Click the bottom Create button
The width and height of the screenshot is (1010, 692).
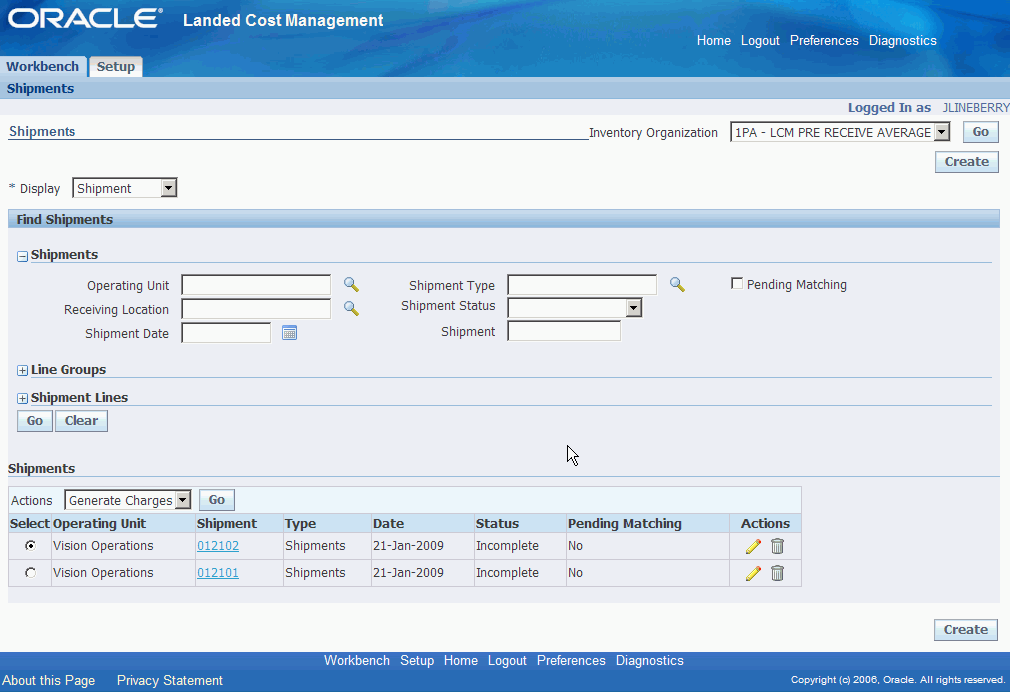tap(966, 630)
